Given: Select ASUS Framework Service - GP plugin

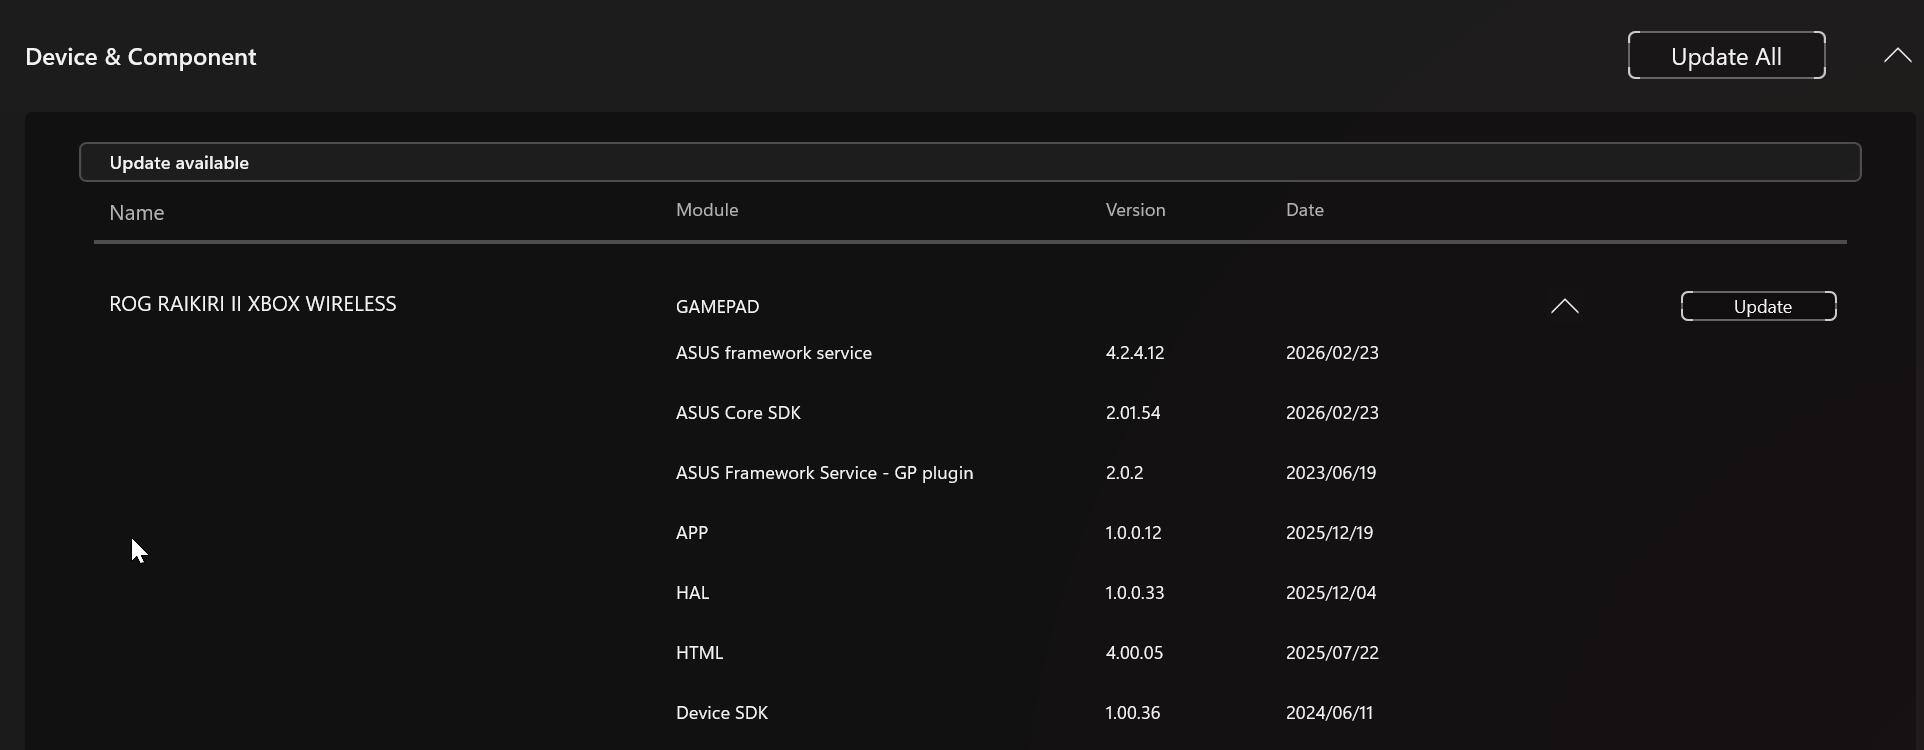Looking at the screenshot, I should (824, 473).
